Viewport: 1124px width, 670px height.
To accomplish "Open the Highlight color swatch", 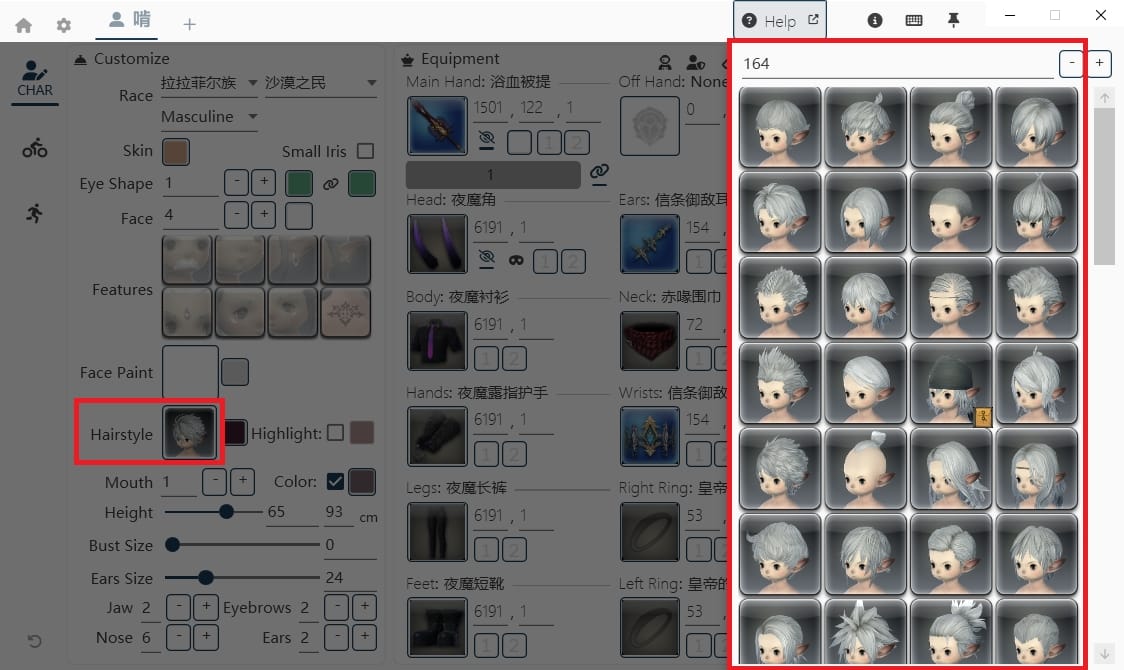I will coord(362,432).
